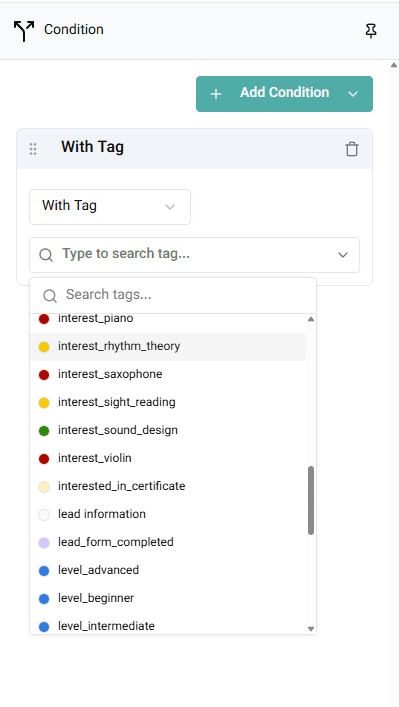Click the tag list scrollbar thumb
399x707 pixels.
pos(311,500)
